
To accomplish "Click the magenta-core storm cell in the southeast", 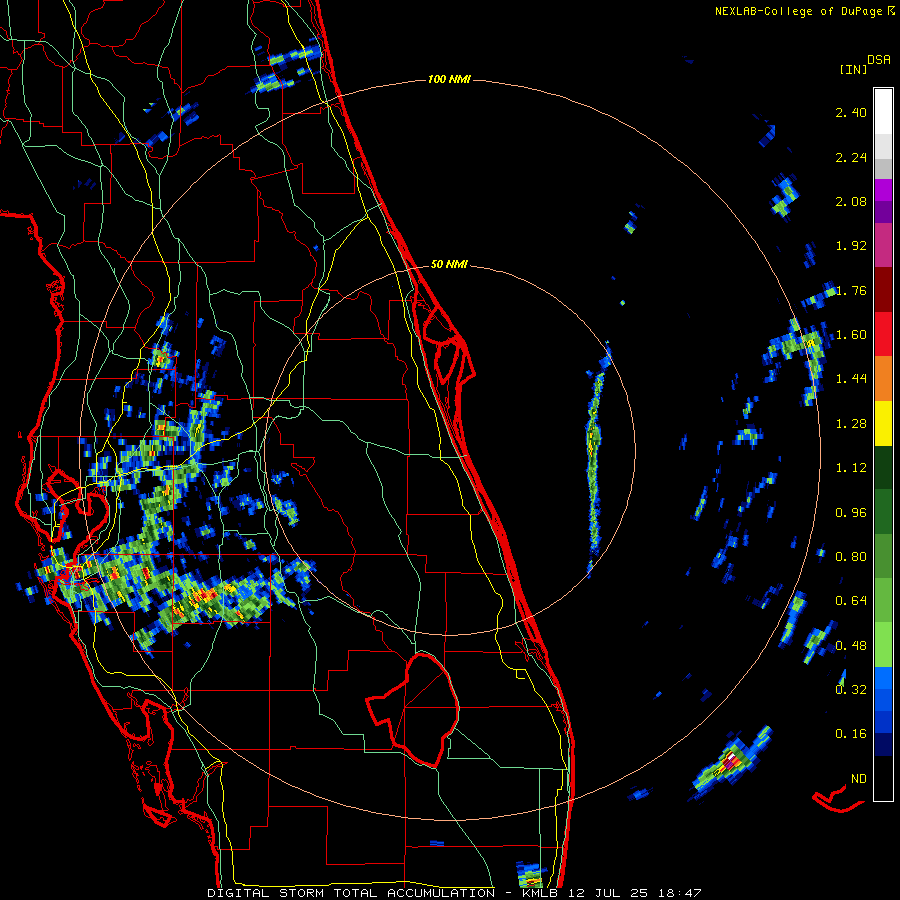I will pyautogui.click(x=731, y=763).
